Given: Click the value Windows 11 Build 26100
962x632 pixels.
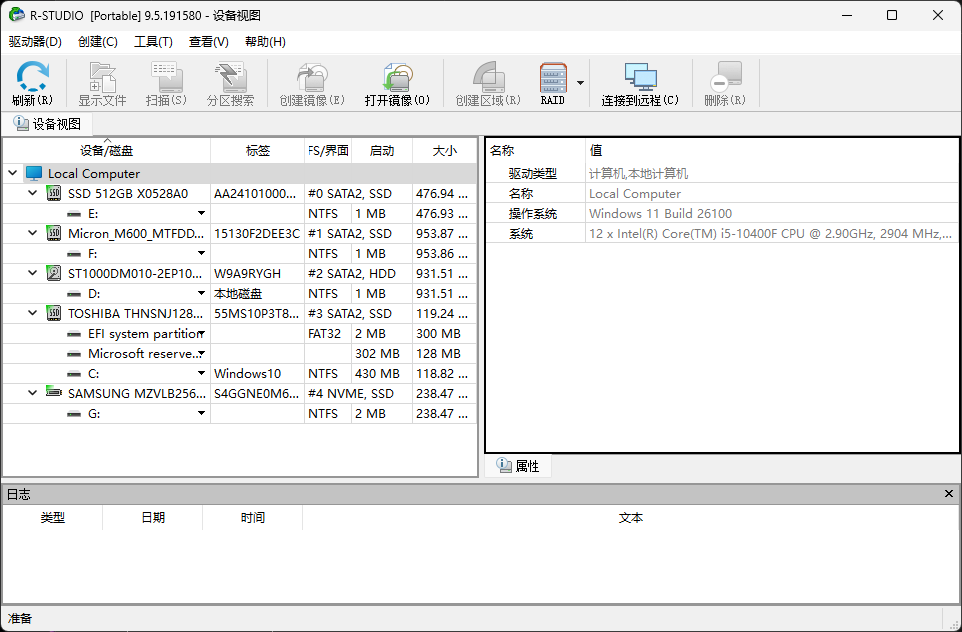Looking at the screenshot, I should pyautogui.click(x=660, y=214).
